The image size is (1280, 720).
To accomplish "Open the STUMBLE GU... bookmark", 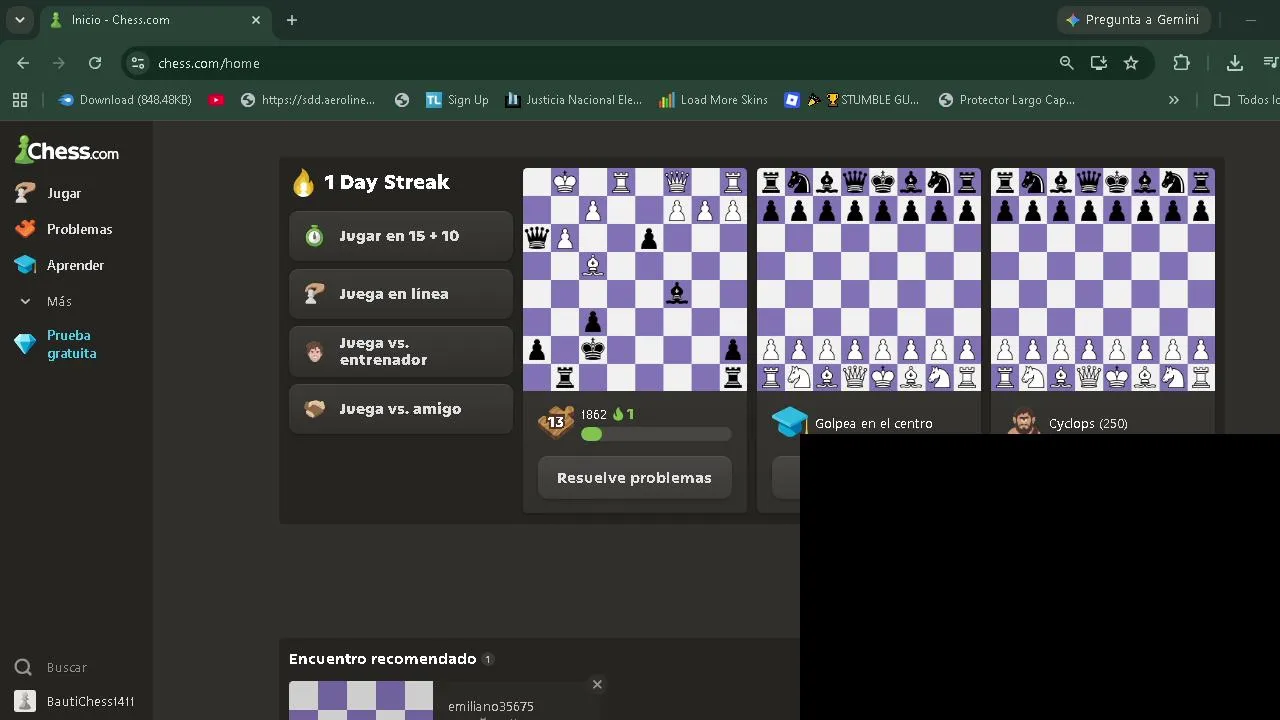I will tap(863, 100).
